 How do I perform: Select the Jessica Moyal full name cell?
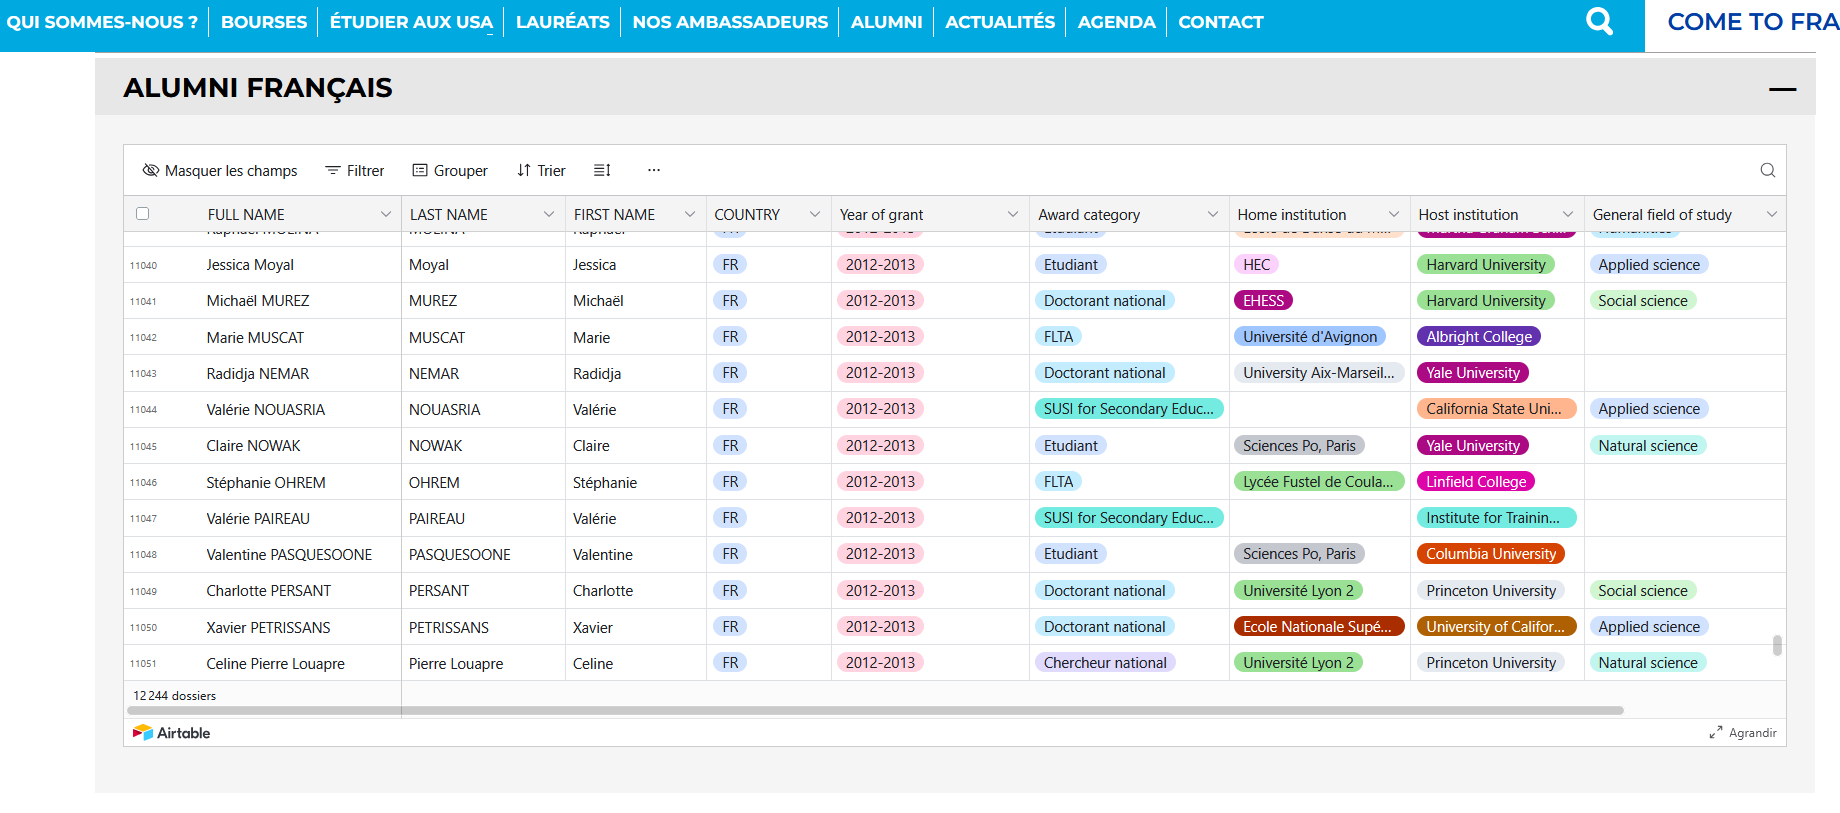pos(250,265)
